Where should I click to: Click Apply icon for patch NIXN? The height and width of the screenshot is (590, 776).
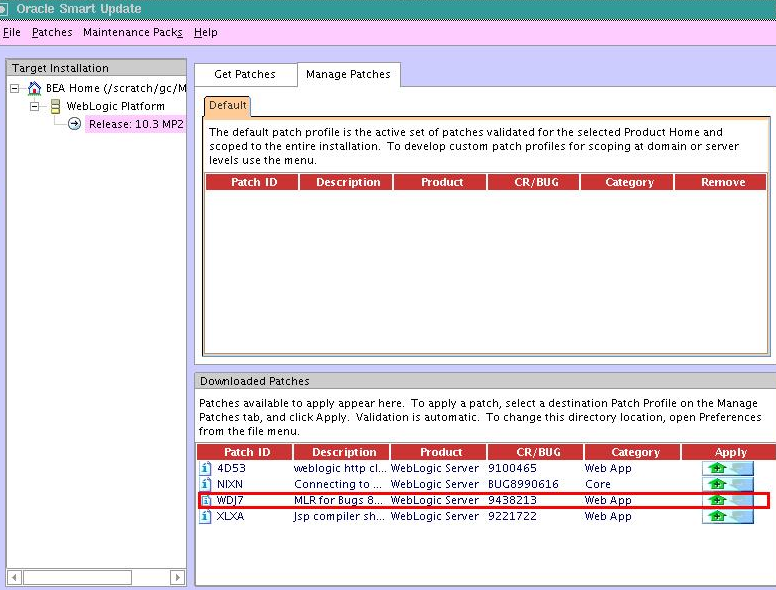727,484
